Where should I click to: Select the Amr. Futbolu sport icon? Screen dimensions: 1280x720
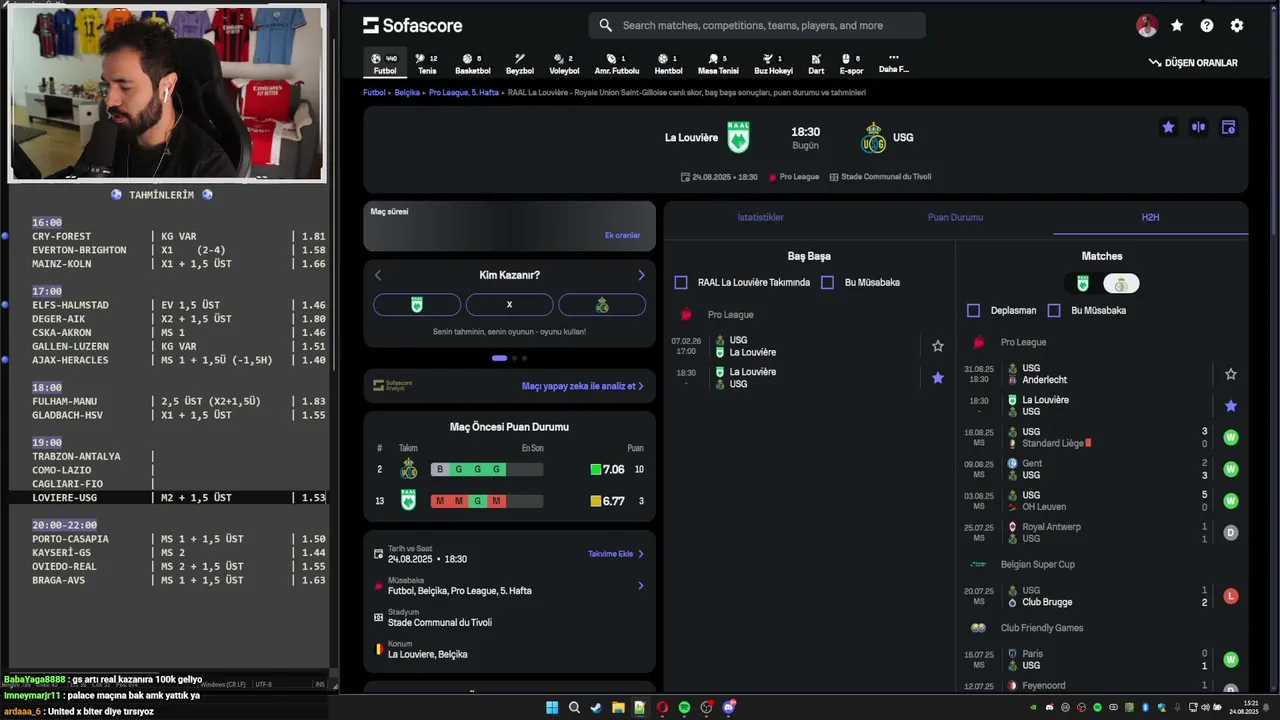[617, 64]
